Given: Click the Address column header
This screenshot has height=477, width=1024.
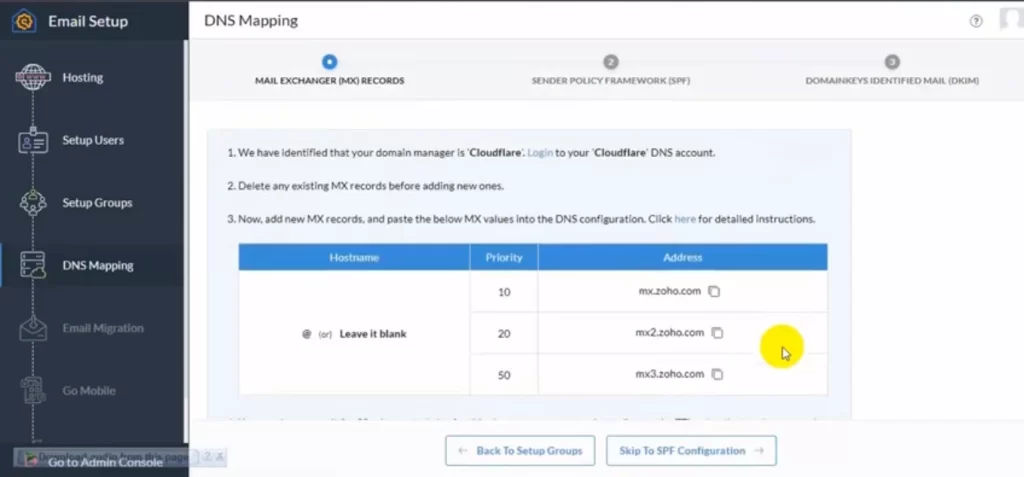Looking at the screenshot, I should tap(682, 257).
